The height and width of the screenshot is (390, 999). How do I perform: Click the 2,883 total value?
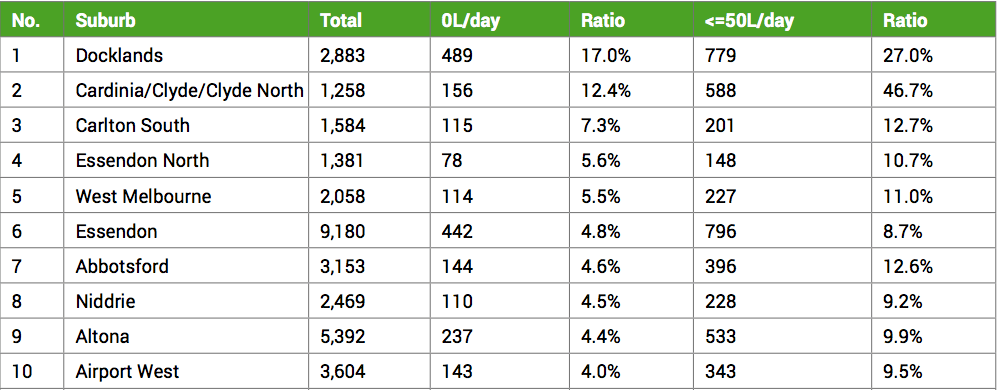pyautogui.click(x=343, y=55)
